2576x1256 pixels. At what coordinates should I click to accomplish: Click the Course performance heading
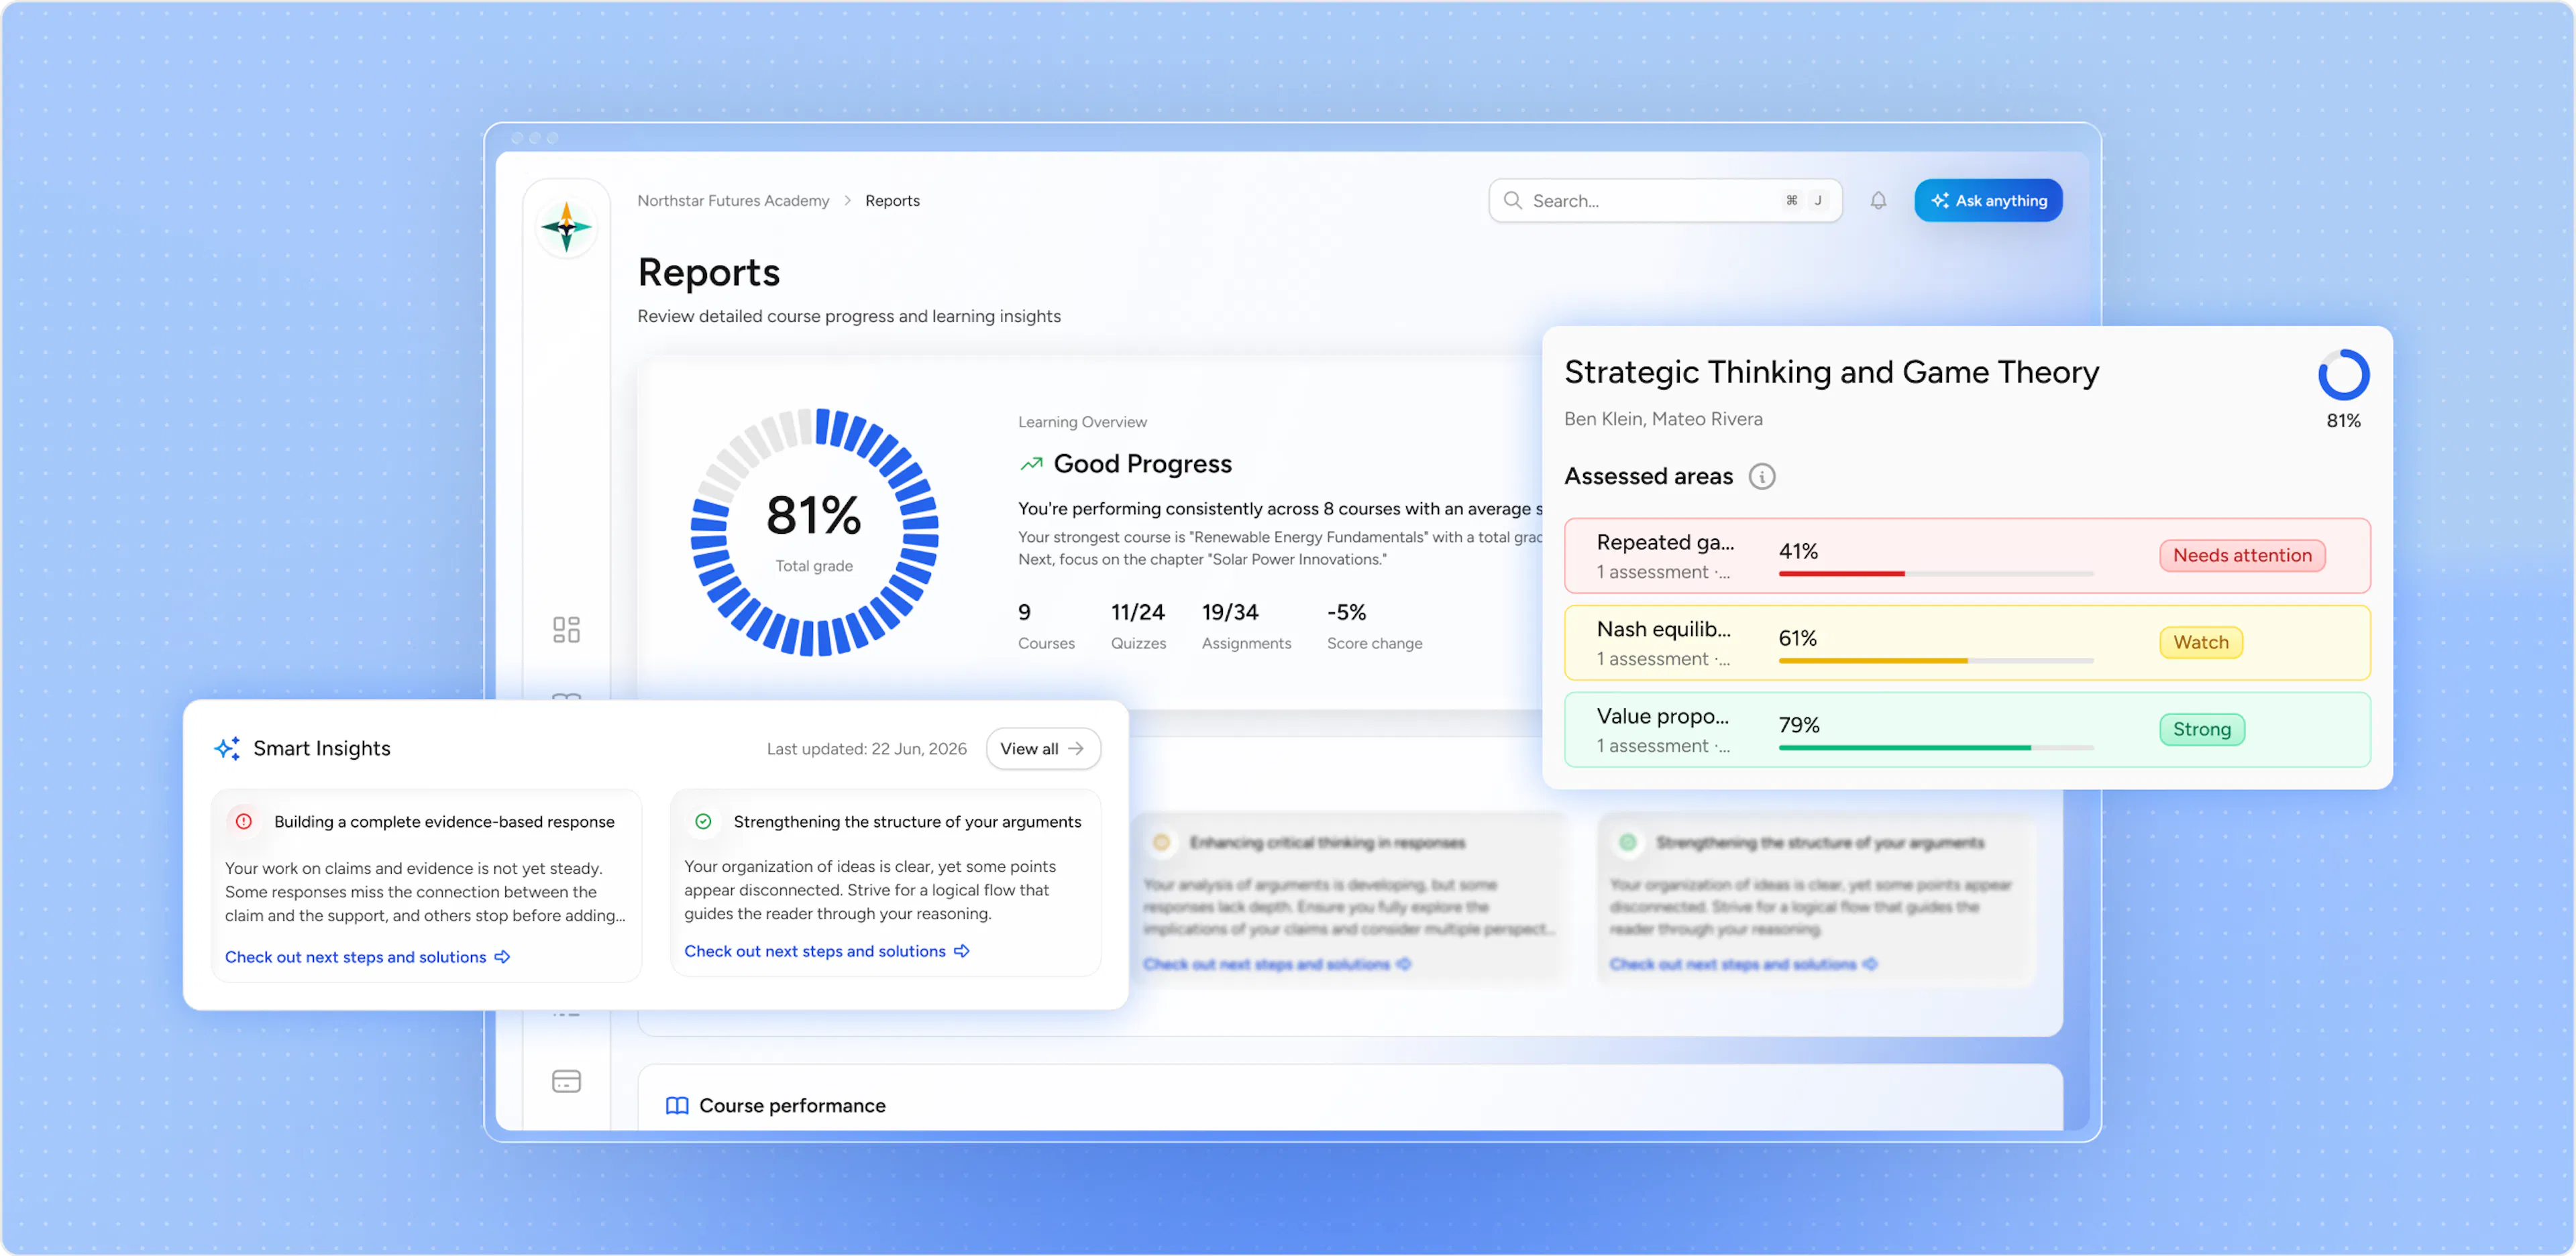pos(791,1105)
